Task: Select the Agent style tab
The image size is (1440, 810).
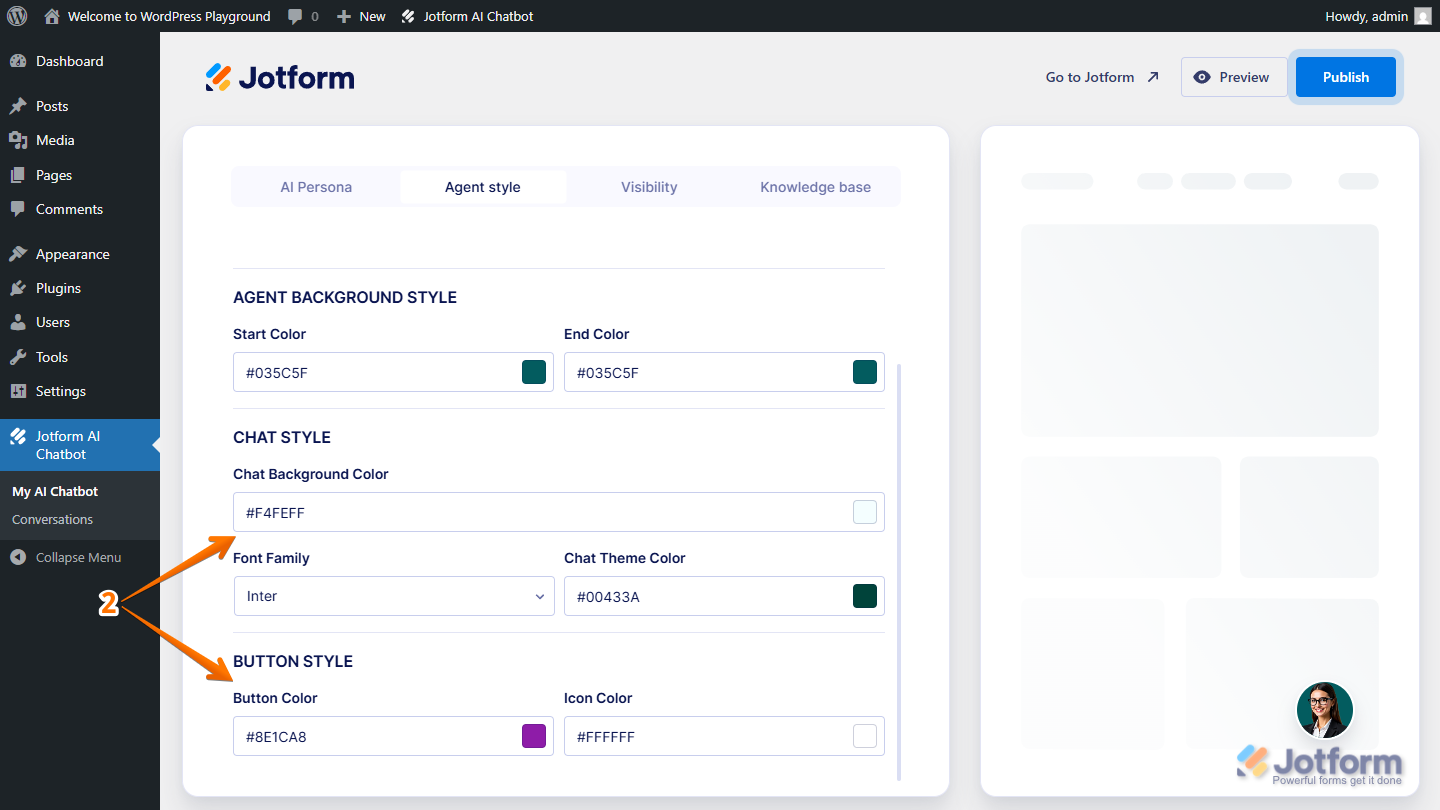Action: click(483, 187)
